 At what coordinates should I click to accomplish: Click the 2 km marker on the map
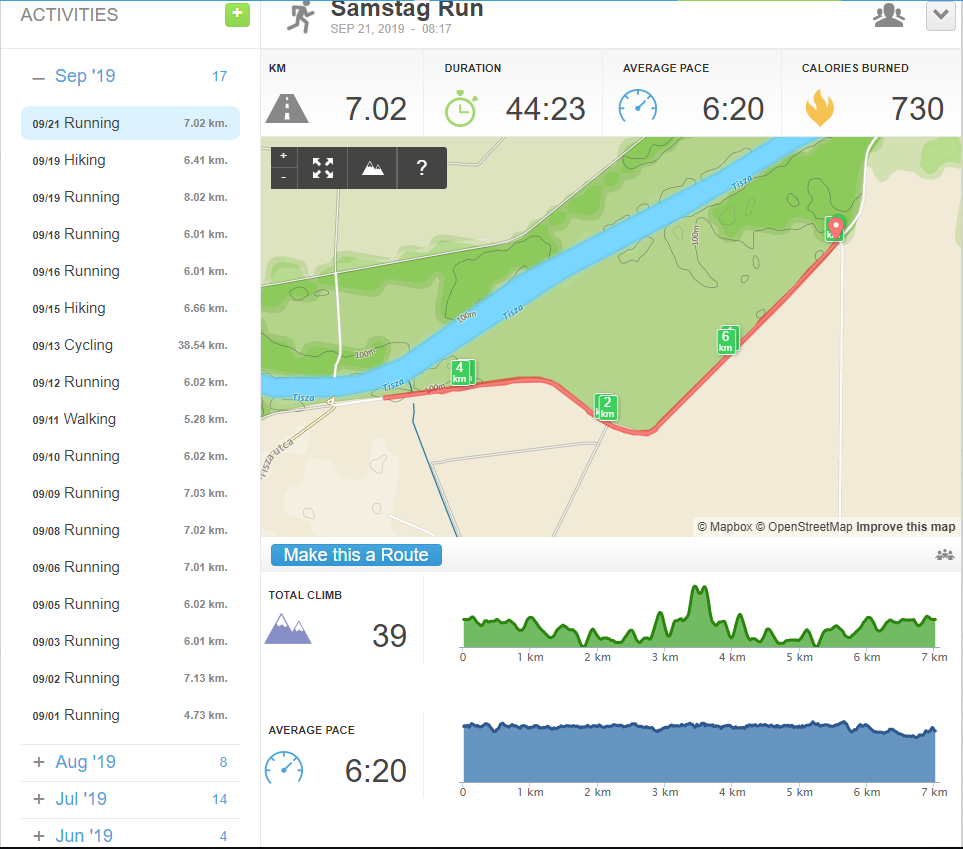(x=607, y=407)
